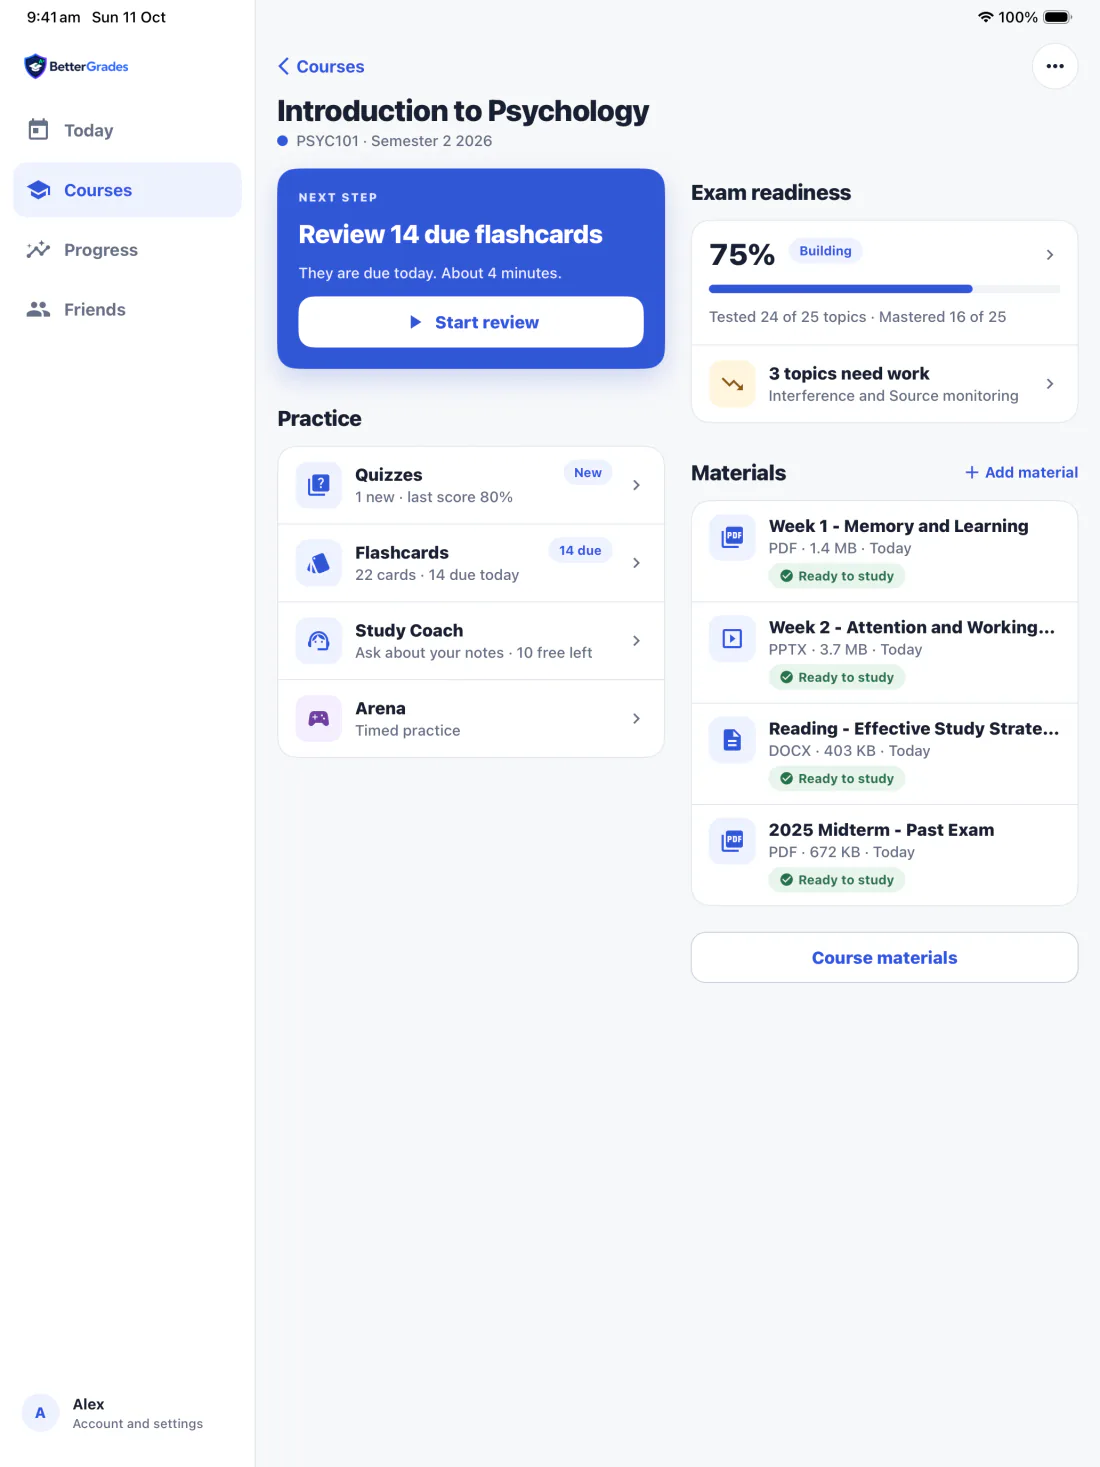Click the Building status badge

click(825, 251)
